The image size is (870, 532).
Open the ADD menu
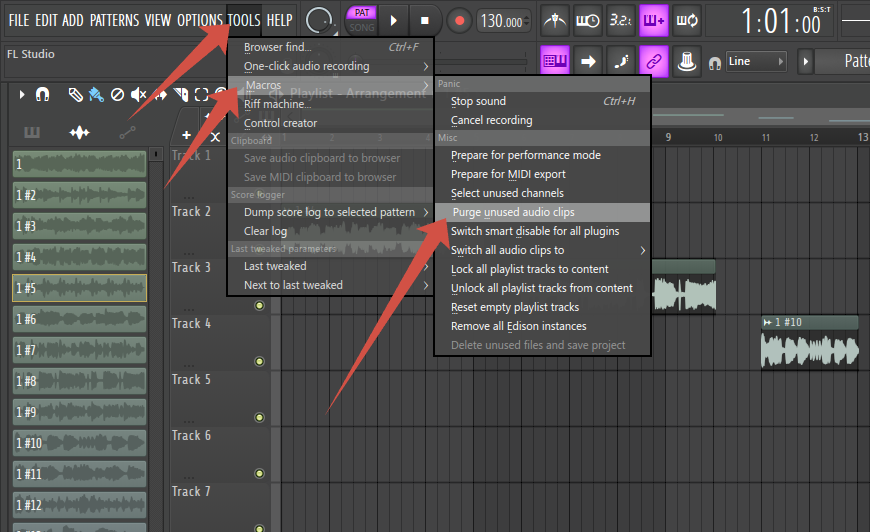73,21
